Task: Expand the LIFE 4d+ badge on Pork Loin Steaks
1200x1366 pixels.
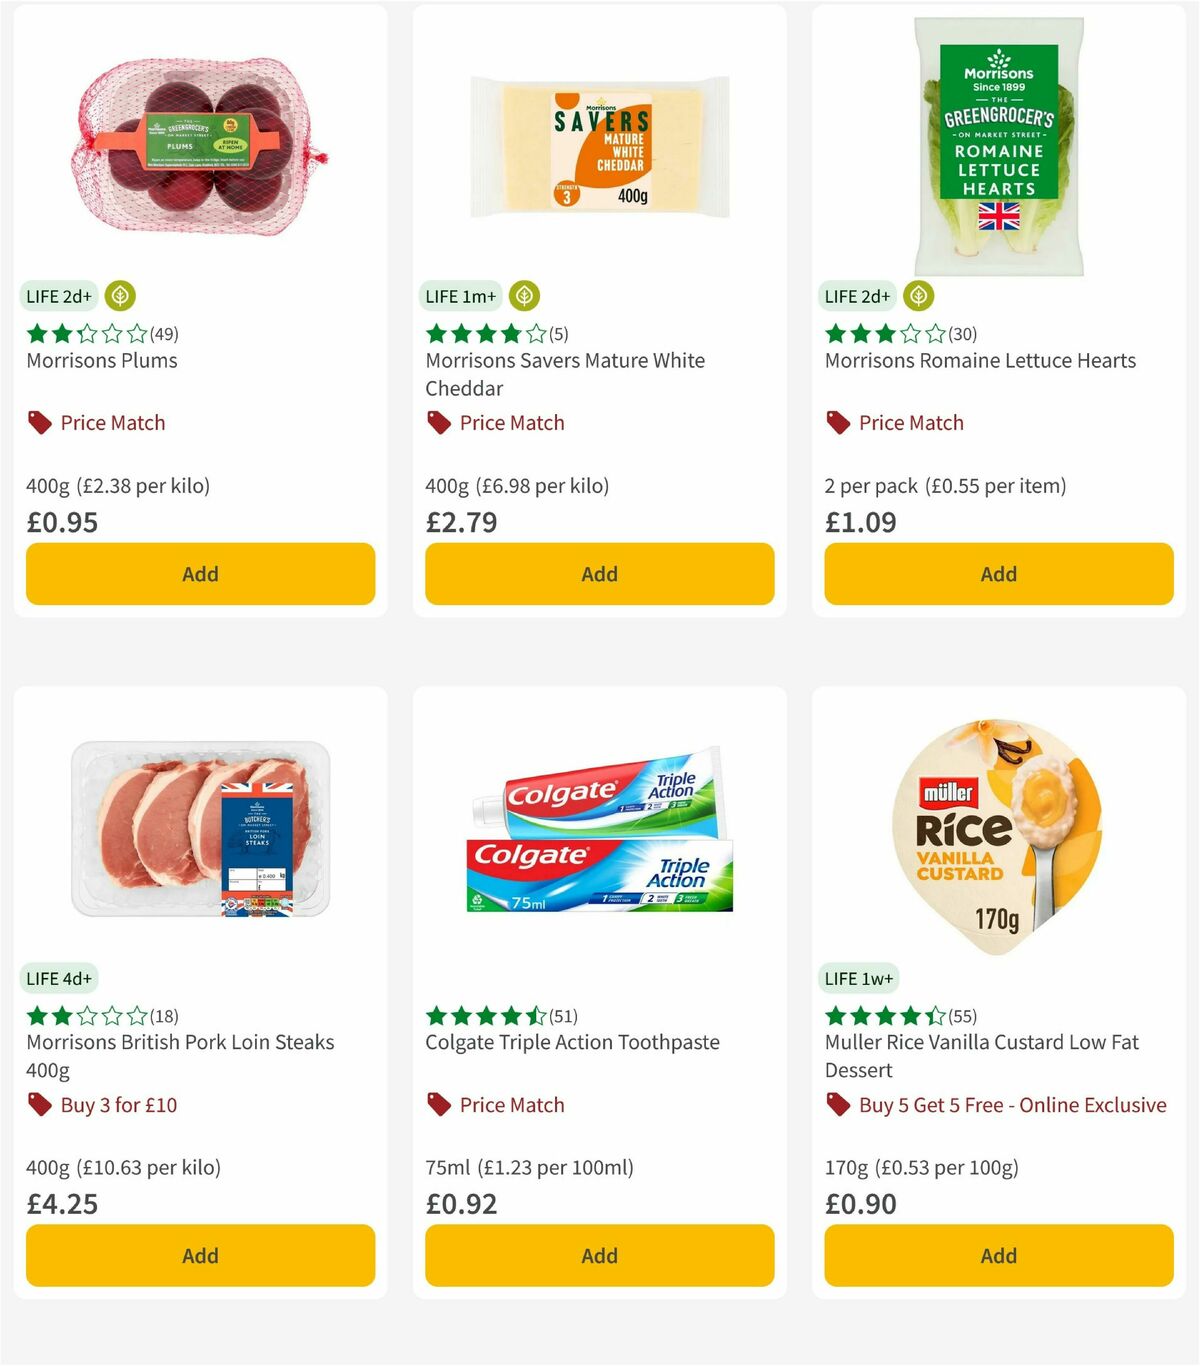Action: 59,978
